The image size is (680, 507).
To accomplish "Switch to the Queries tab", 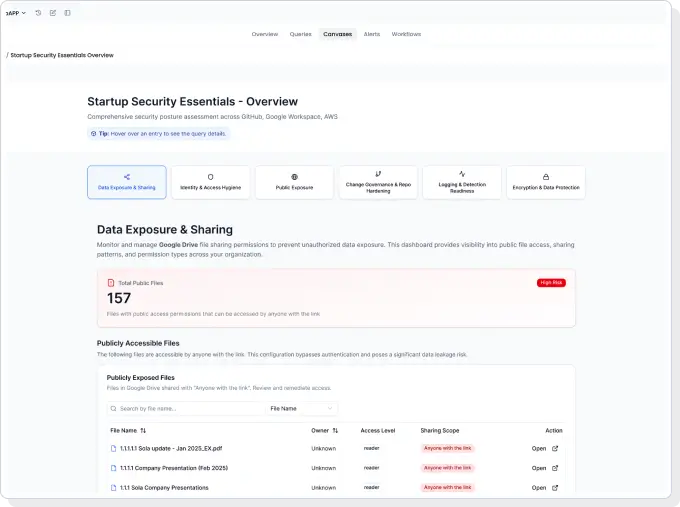I will tap(301, 34).
